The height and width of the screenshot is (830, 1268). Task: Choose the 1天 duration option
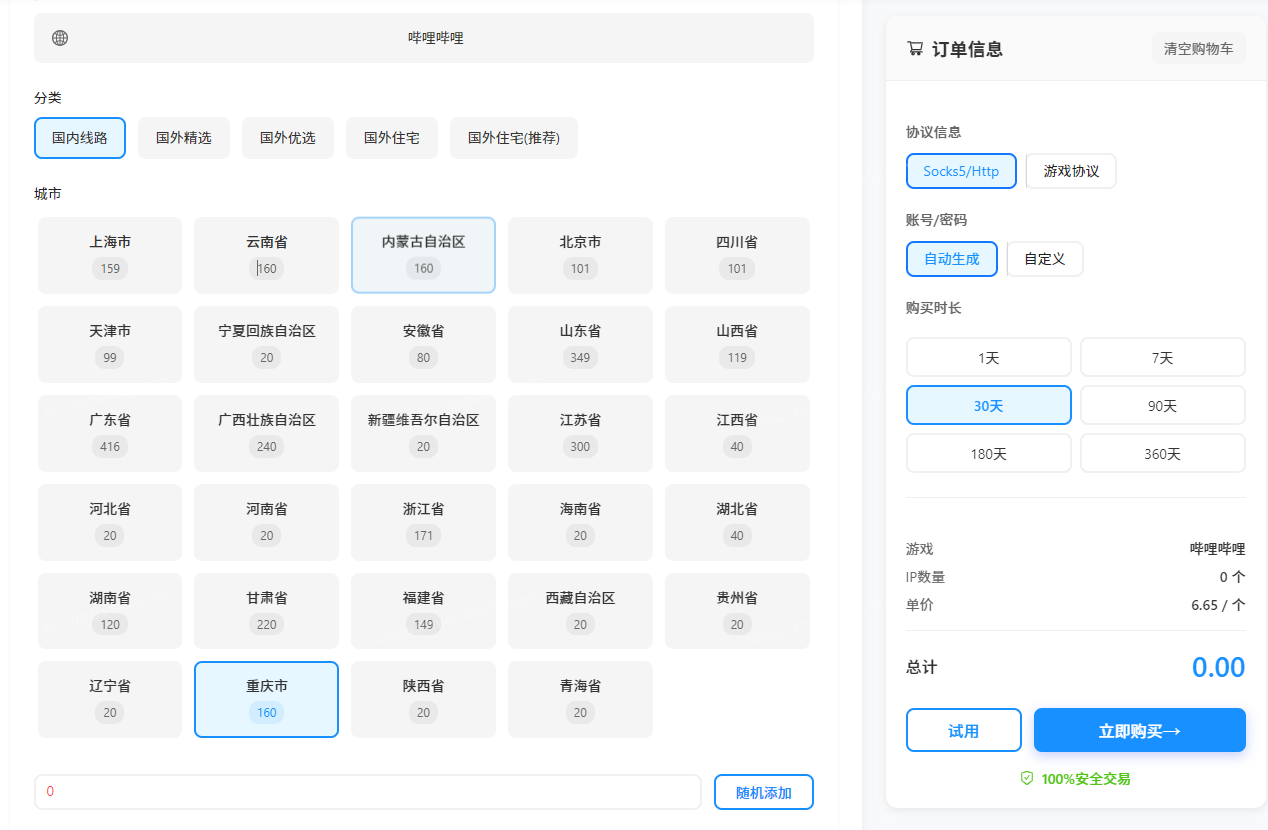pyautogui.click(x=988, y=357)
